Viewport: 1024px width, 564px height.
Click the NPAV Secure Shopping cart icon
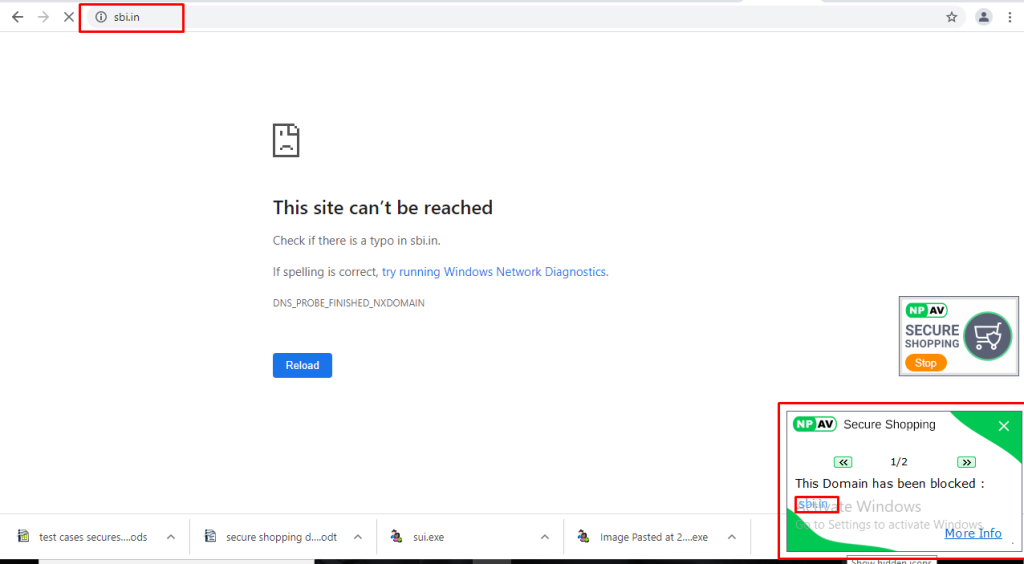click(986, 336)
